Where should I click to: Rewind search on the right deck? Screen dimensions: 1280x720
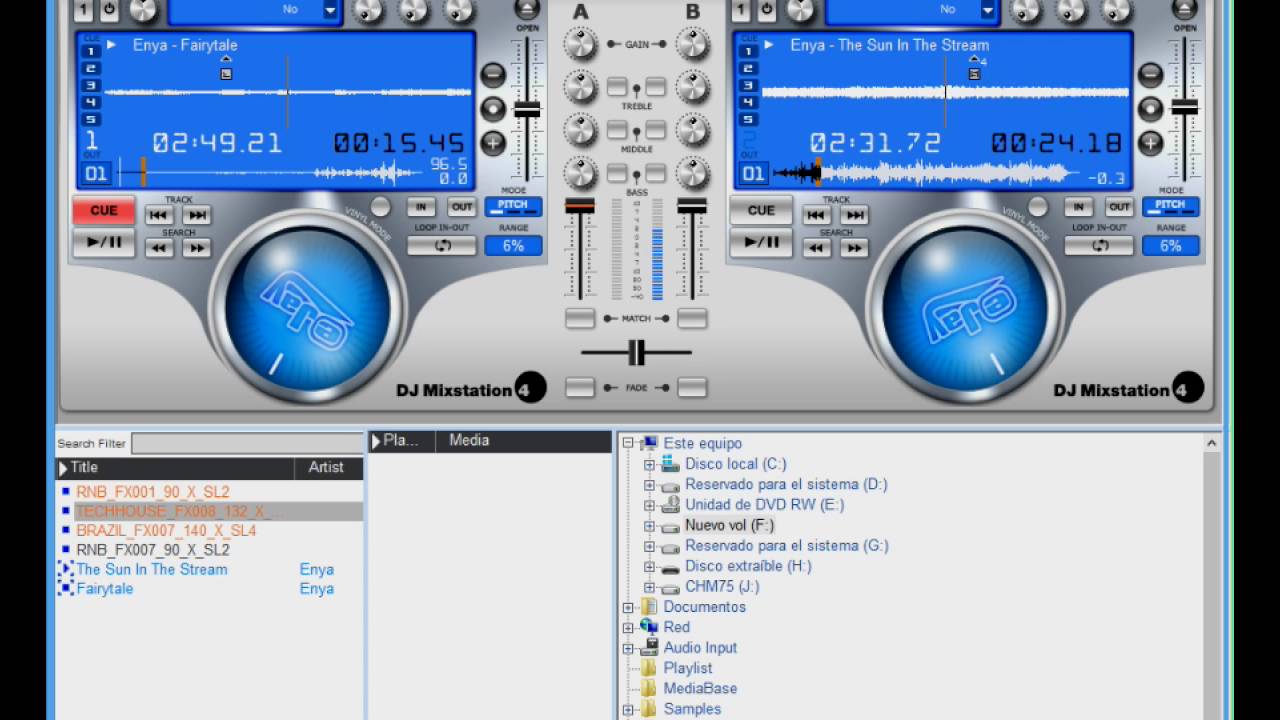[816, 248]
